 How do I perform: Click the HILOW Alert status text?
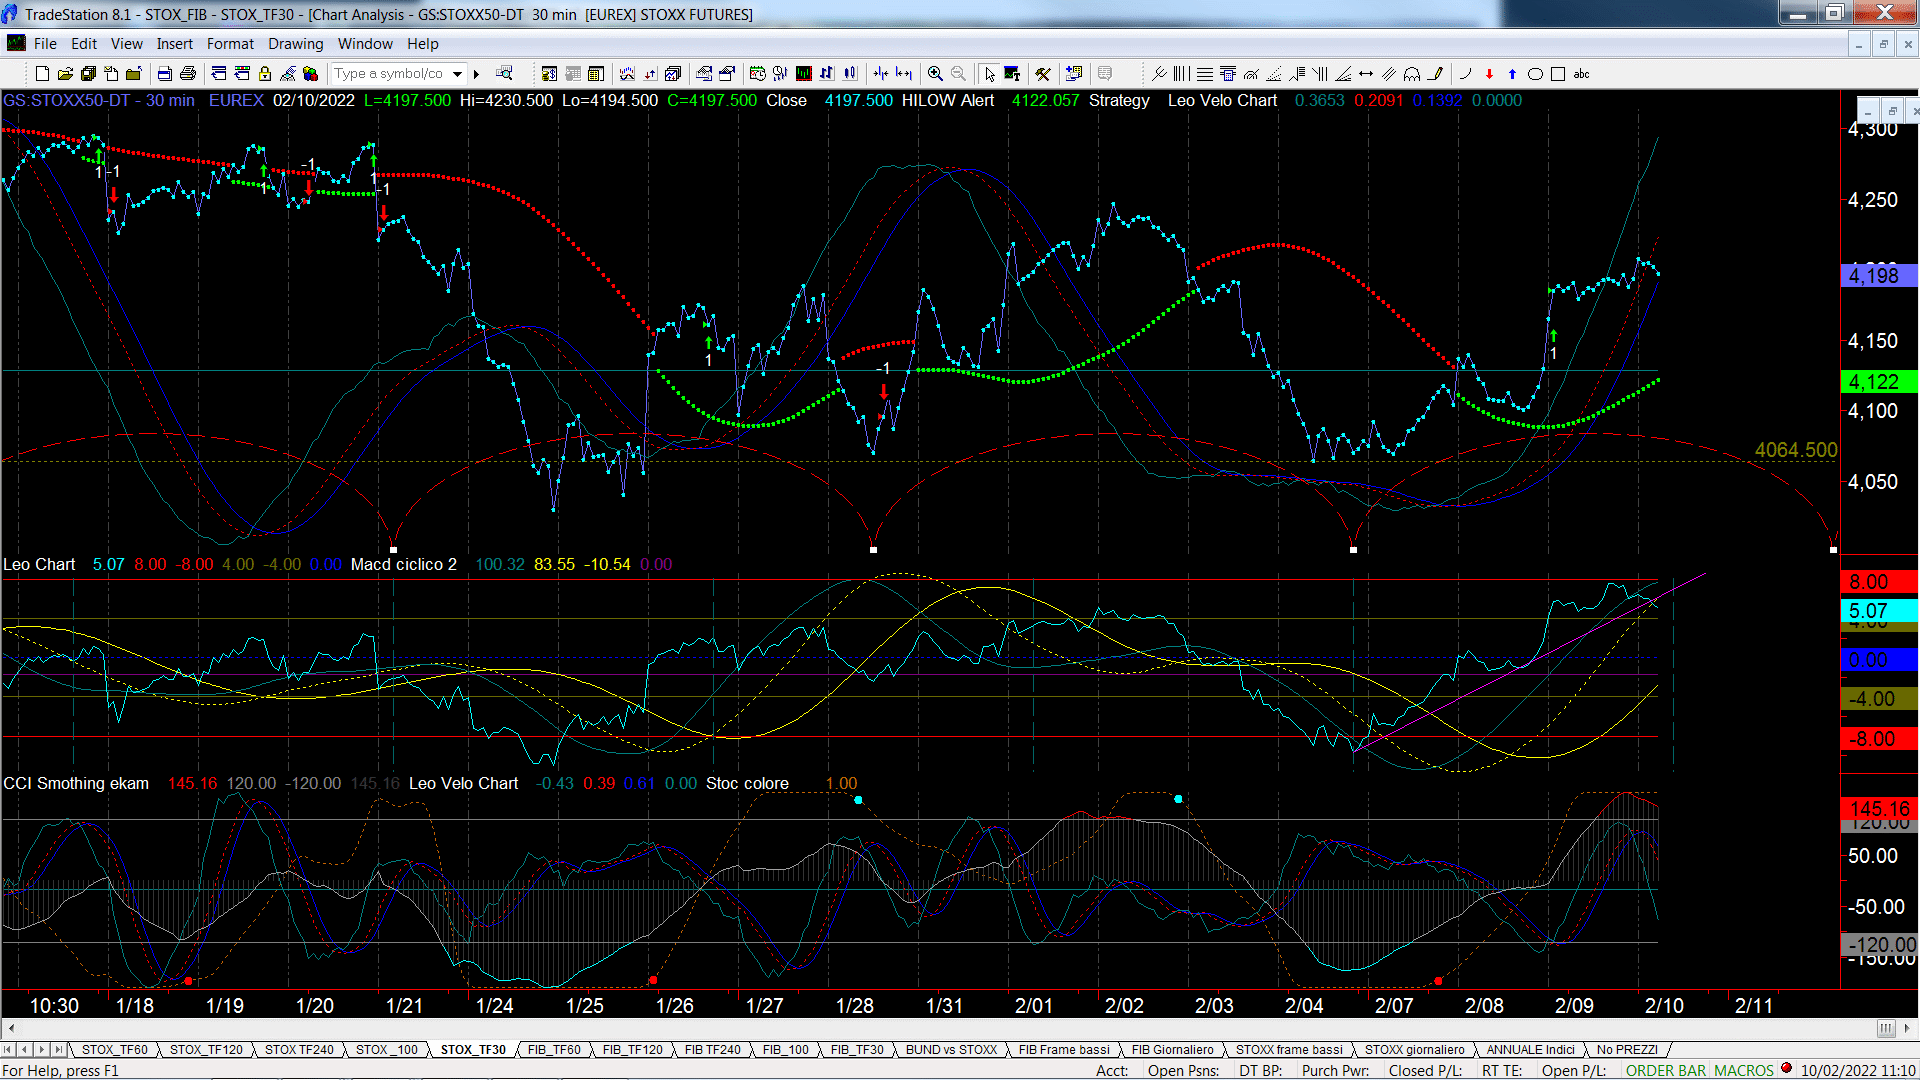tap(948, 100)
